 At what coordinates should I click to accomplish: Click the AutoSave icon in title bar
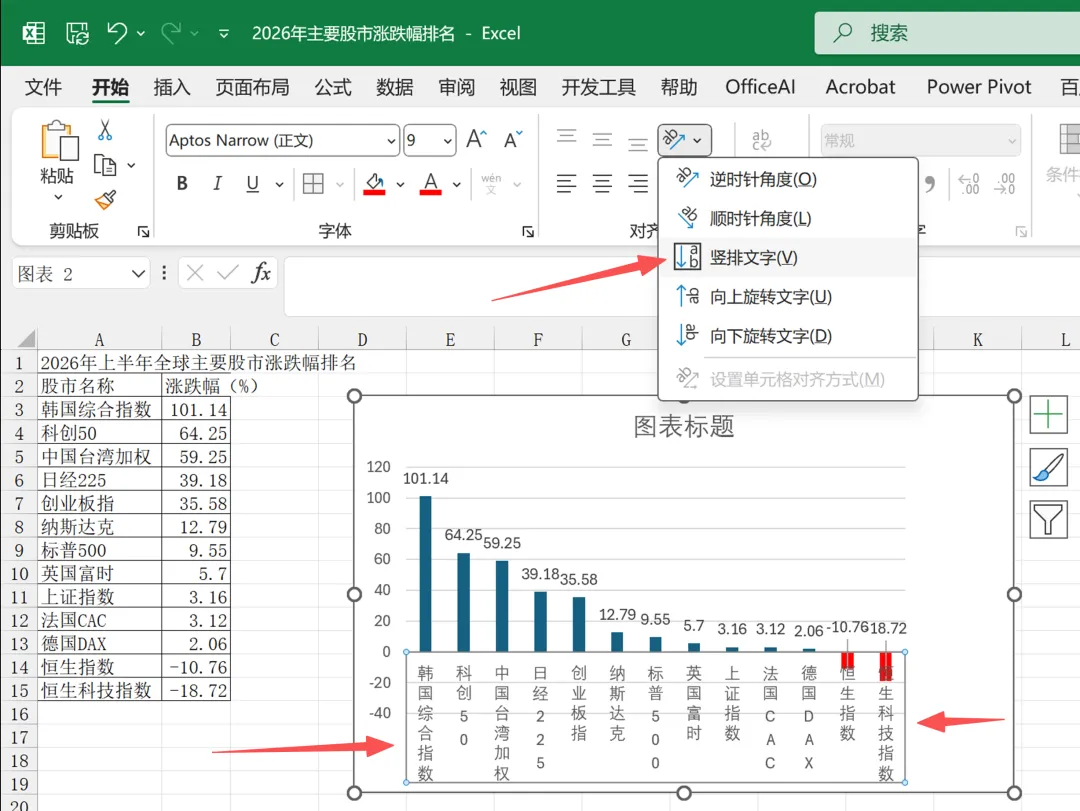[x=77, y=33]
